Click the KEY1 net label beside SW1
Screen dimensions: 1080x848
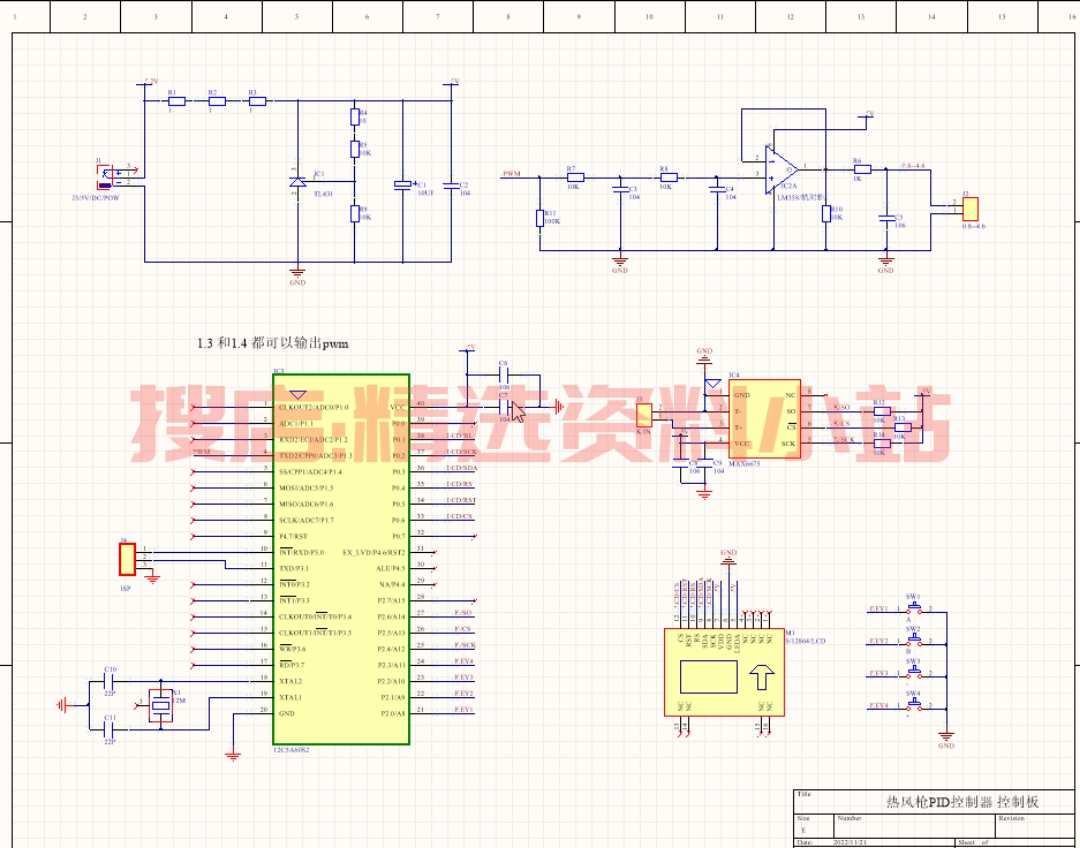pyautogui.click(x=878, y=609)
